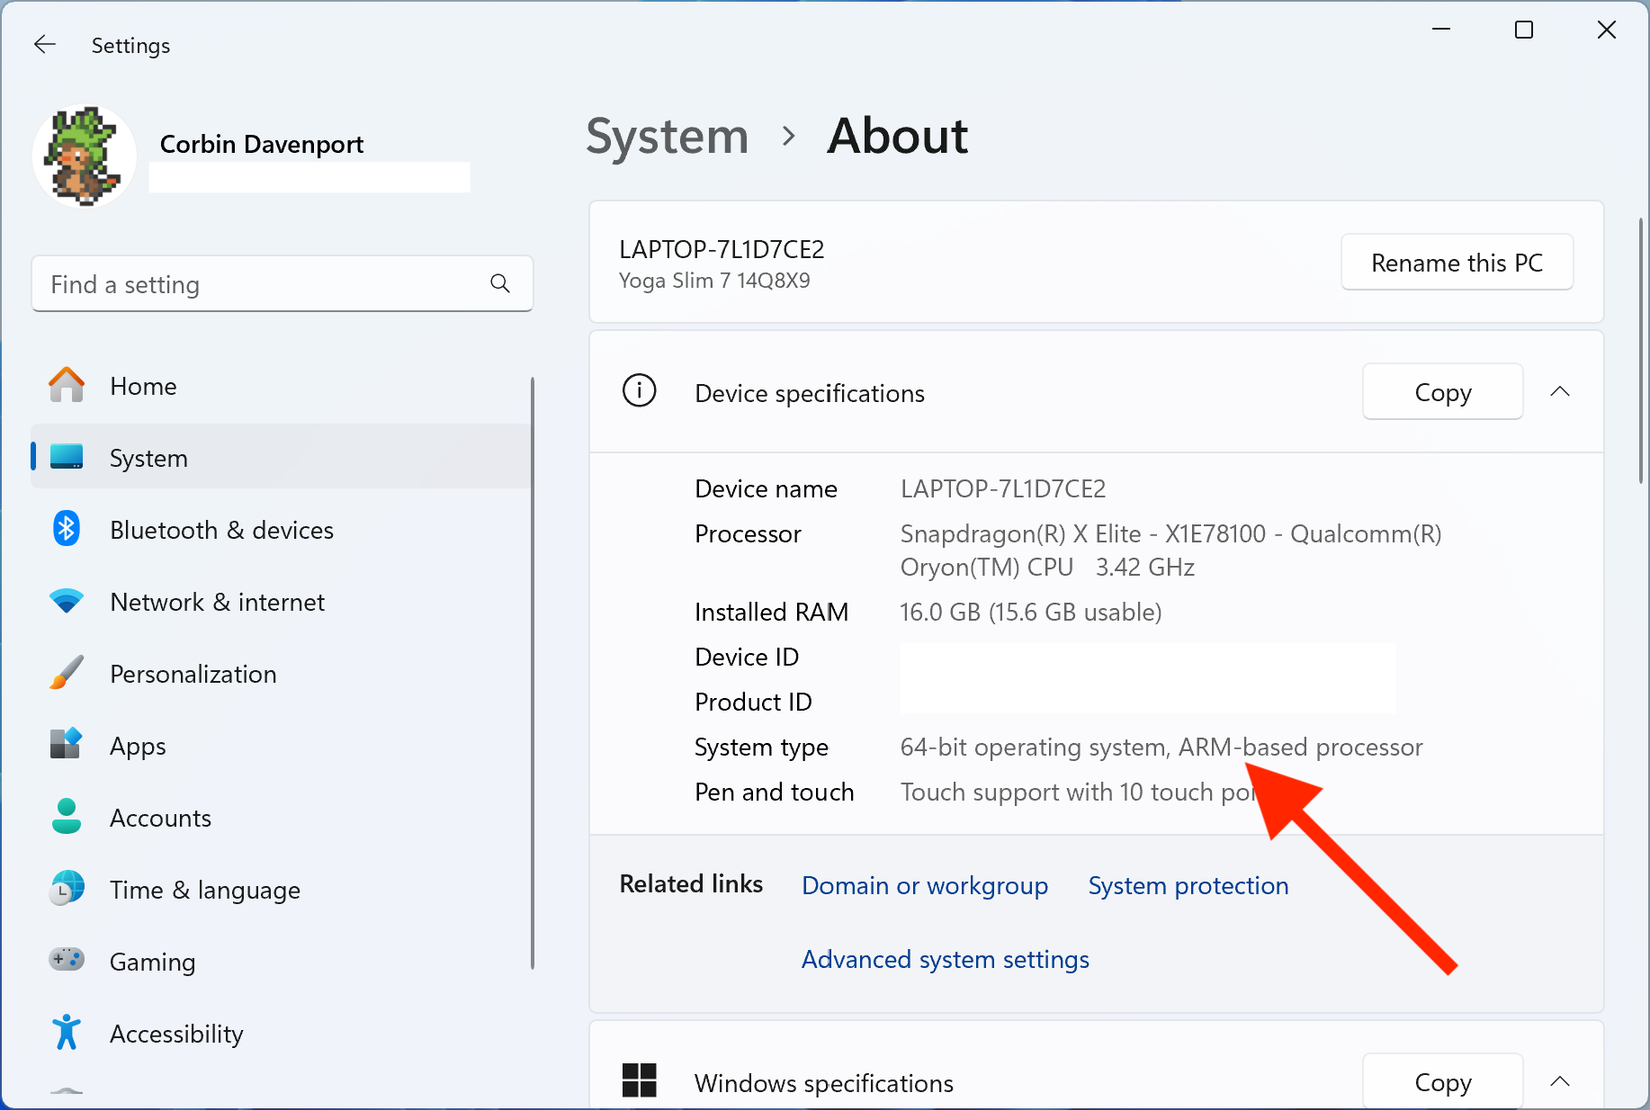Click the back arrow in Settings
The image size is (1650, 1110).
(x=44, y=44)
